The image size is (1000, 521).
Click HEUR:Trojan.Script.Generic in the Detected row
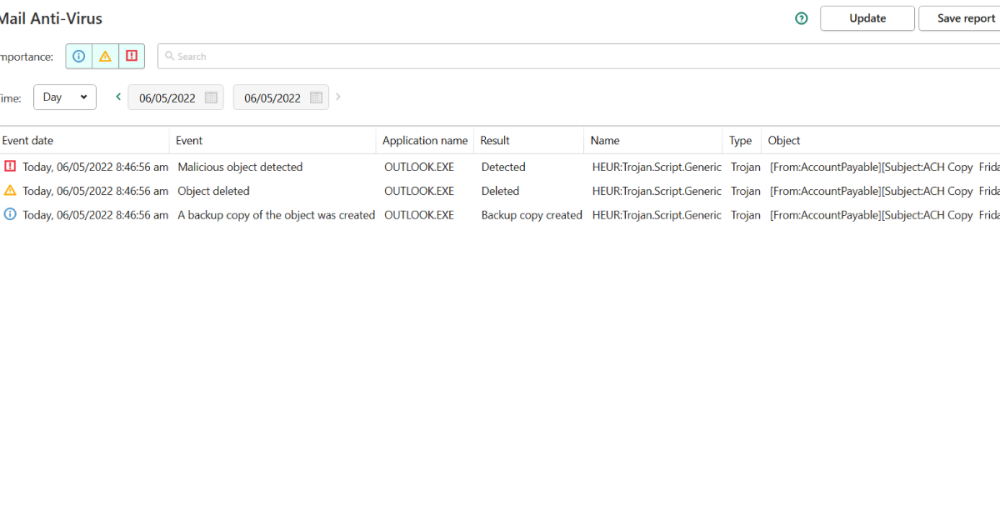[657, 167]
